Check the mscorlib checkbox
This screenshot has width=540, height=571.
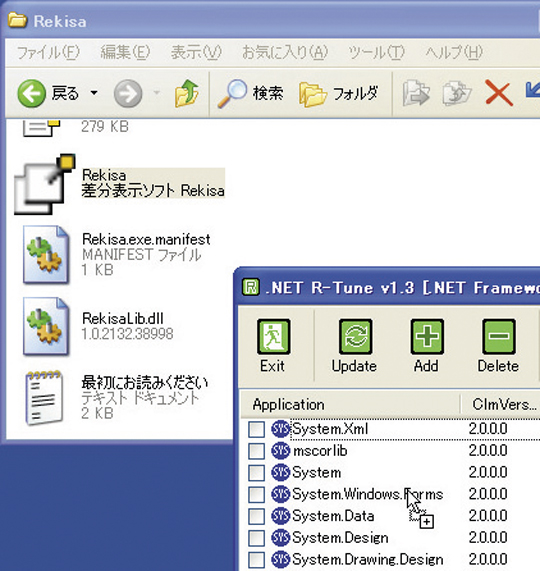point(256,451)
